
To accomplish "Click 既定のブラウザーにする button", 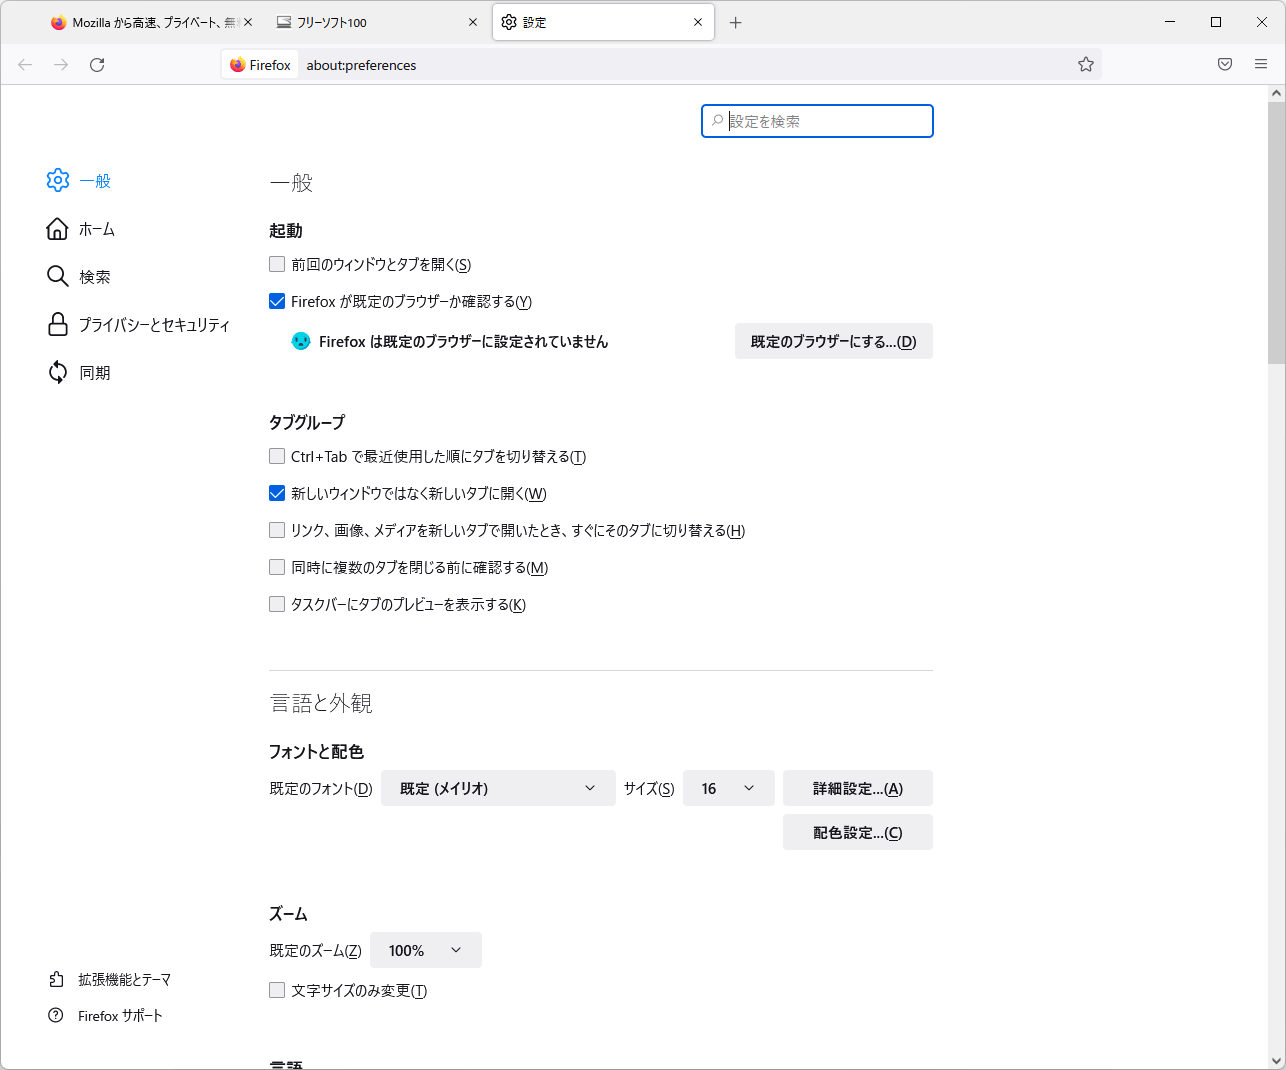I will tap(834, 341).
